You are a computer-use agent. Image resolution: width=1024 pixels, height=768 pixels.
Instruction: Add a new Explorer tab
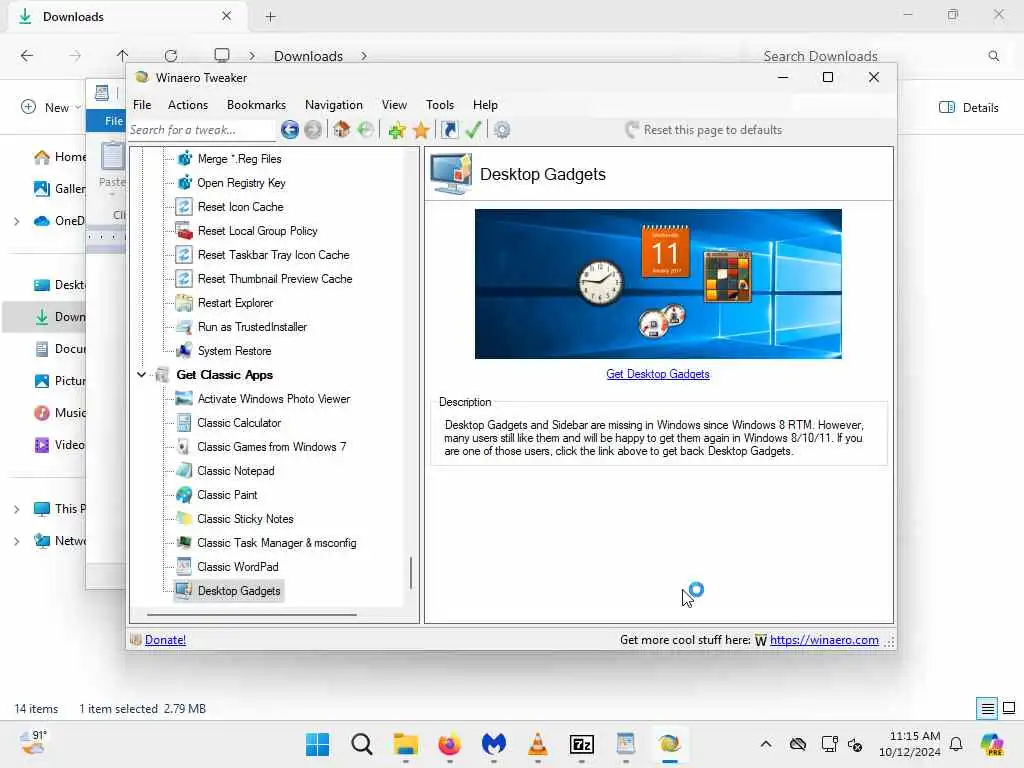[270, 17]
